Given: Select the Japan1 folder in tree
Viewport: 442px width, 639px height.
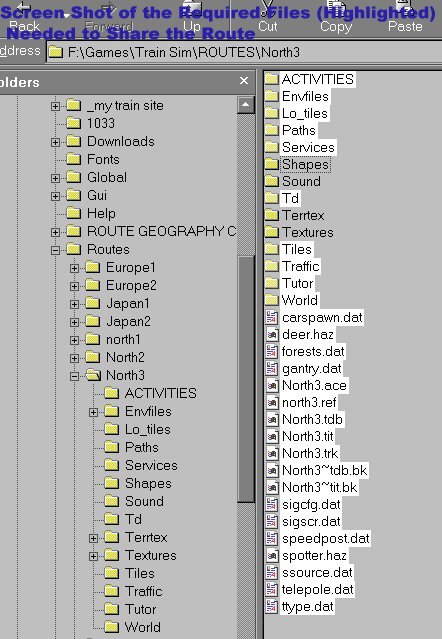Looking at the screenshot, I should click(x=128, y=303).
